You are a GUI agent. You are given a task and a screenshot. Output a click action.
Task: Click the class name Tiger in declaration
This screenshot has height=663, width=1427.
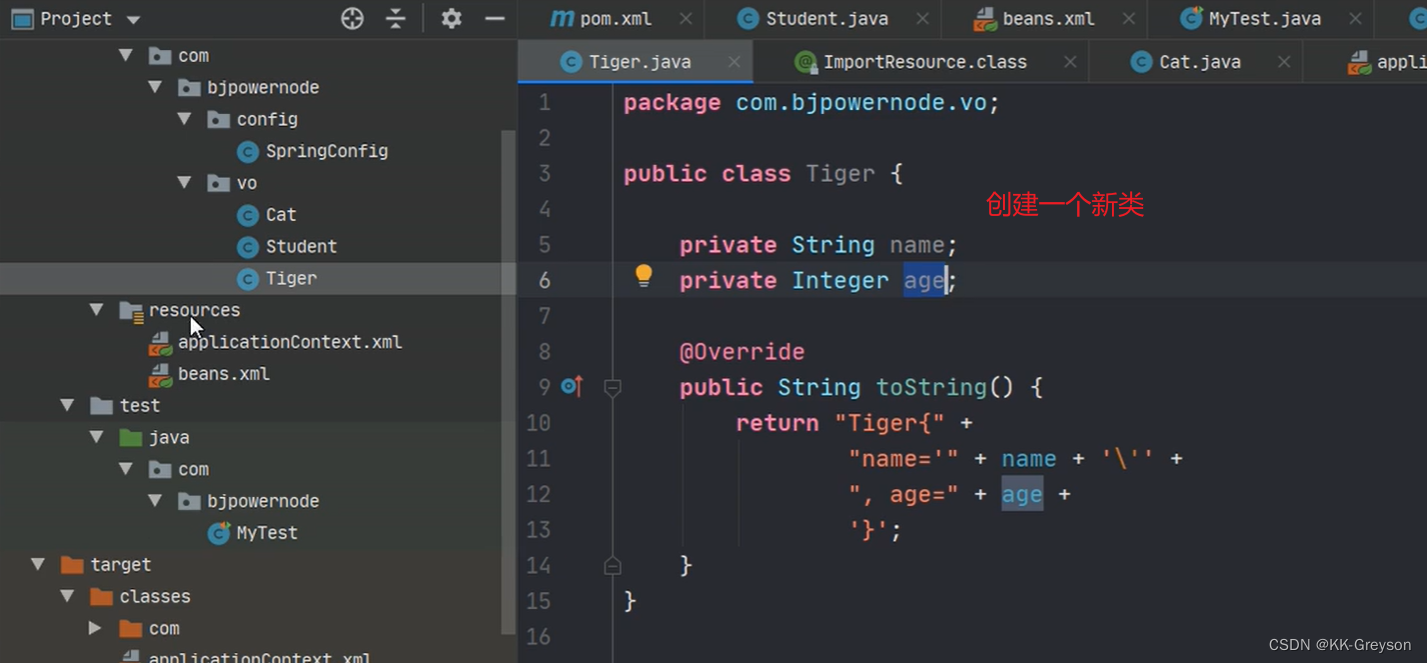coord(841,174)
